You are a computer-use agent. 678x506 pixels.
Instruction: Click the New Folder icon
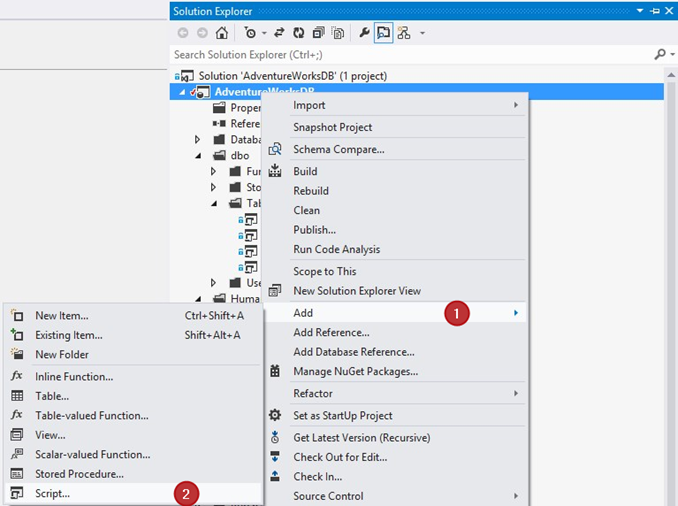point(17,354)
